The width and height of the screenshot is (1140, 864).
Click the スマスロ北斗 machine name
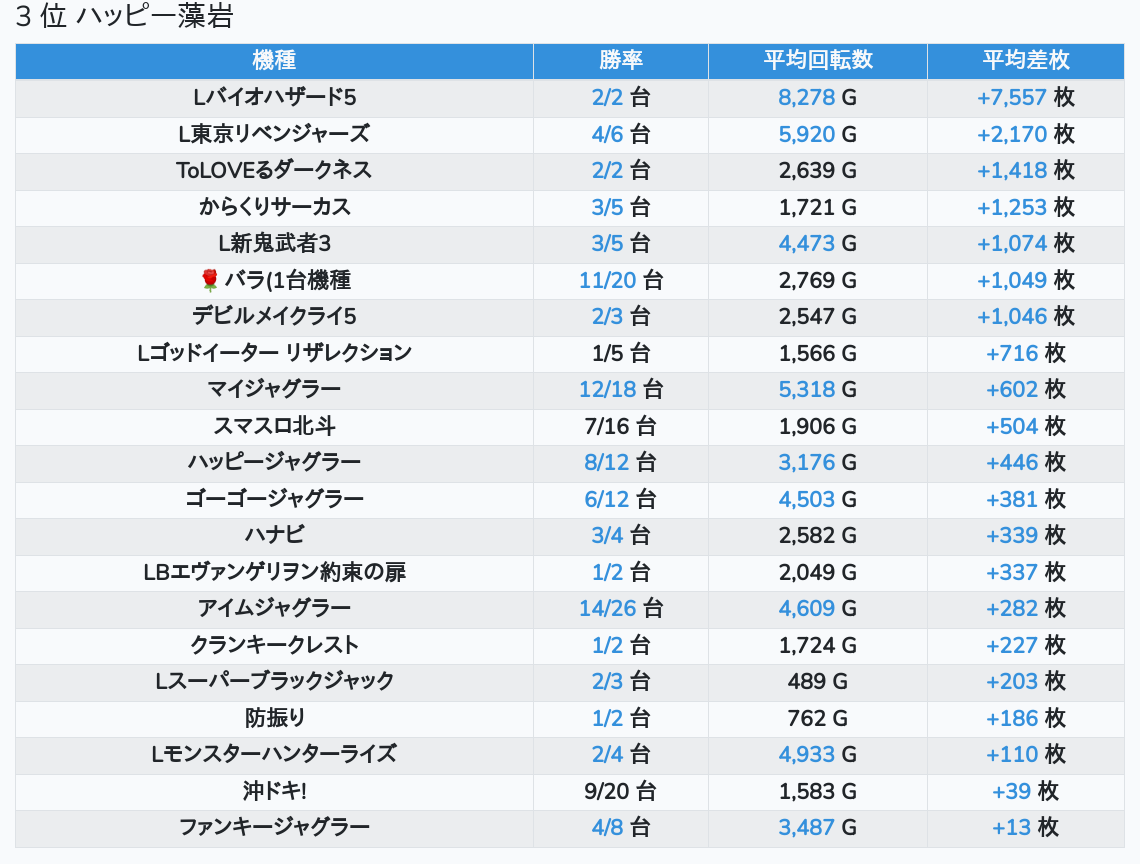[274, 426]
